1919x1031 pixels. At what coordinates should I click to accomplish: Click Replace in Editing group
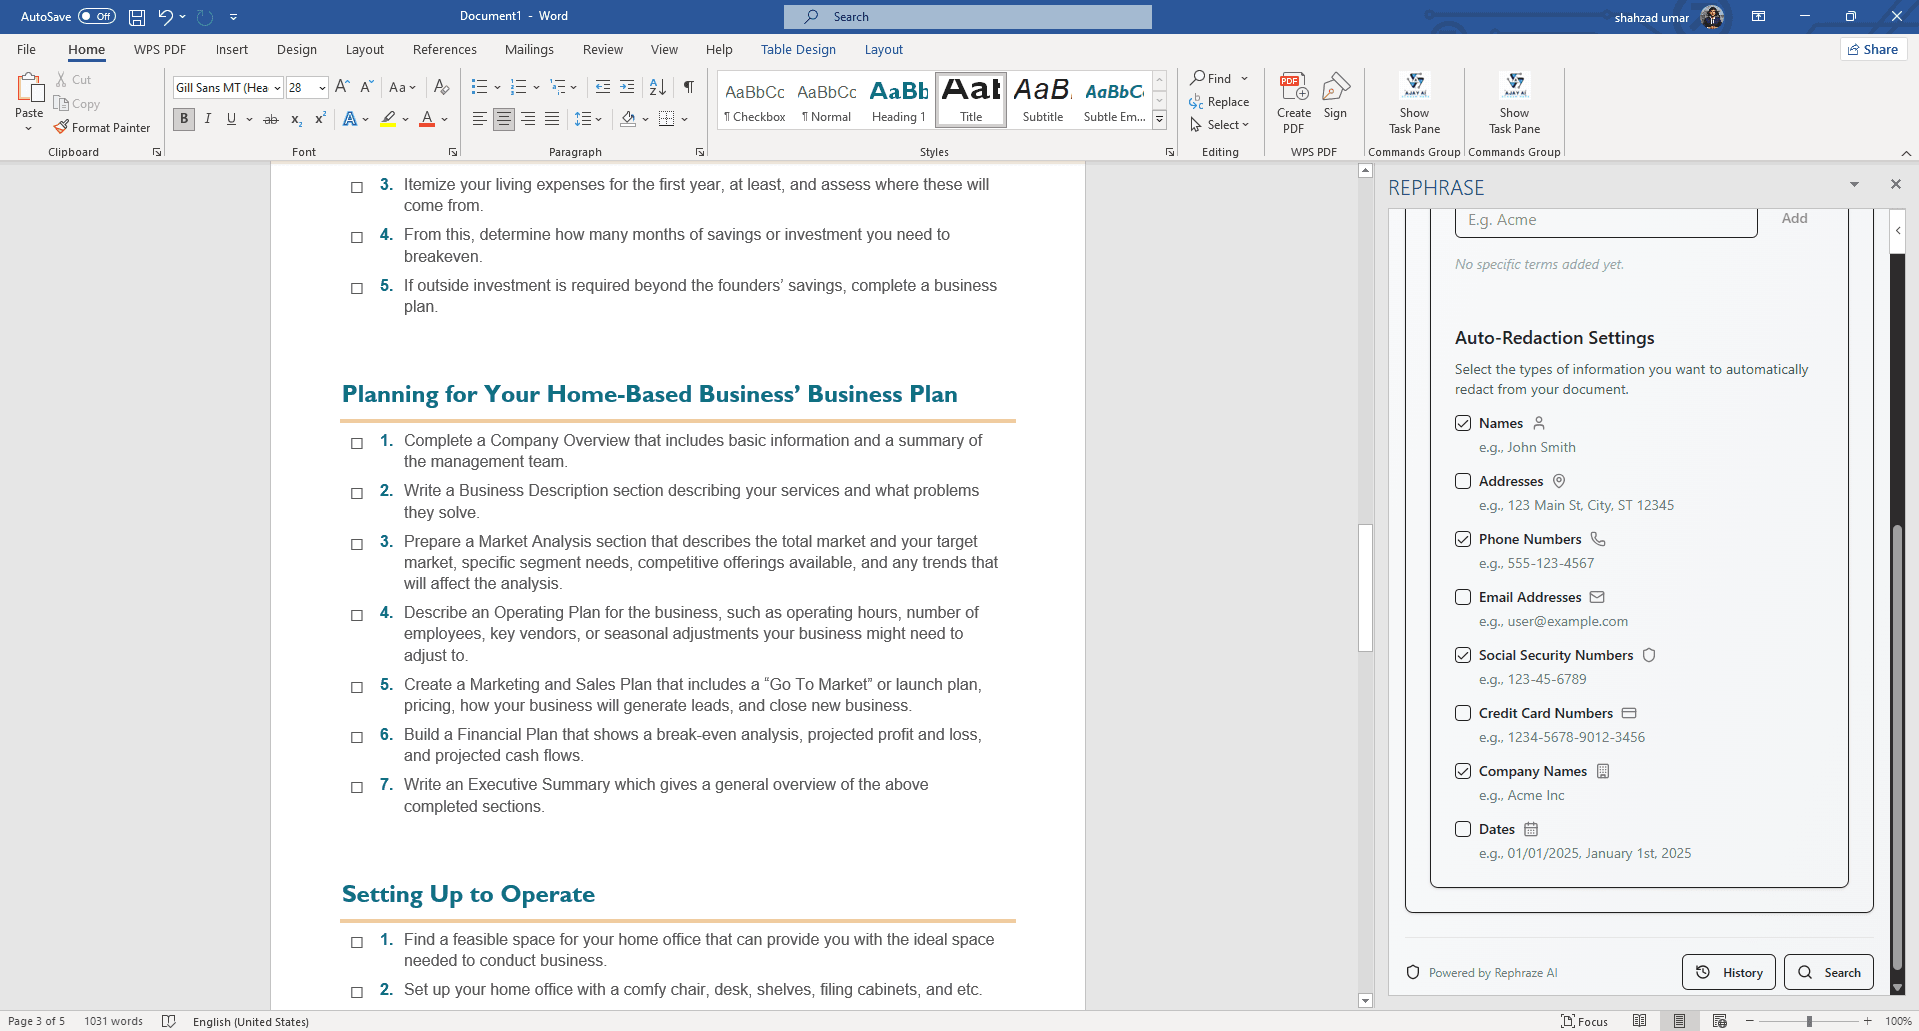[x=1219, y=102]
